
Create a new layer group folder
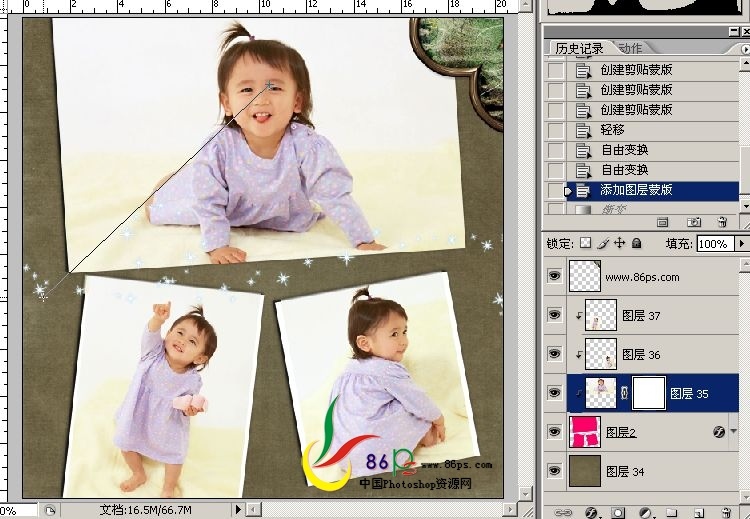tap(672, 513)
